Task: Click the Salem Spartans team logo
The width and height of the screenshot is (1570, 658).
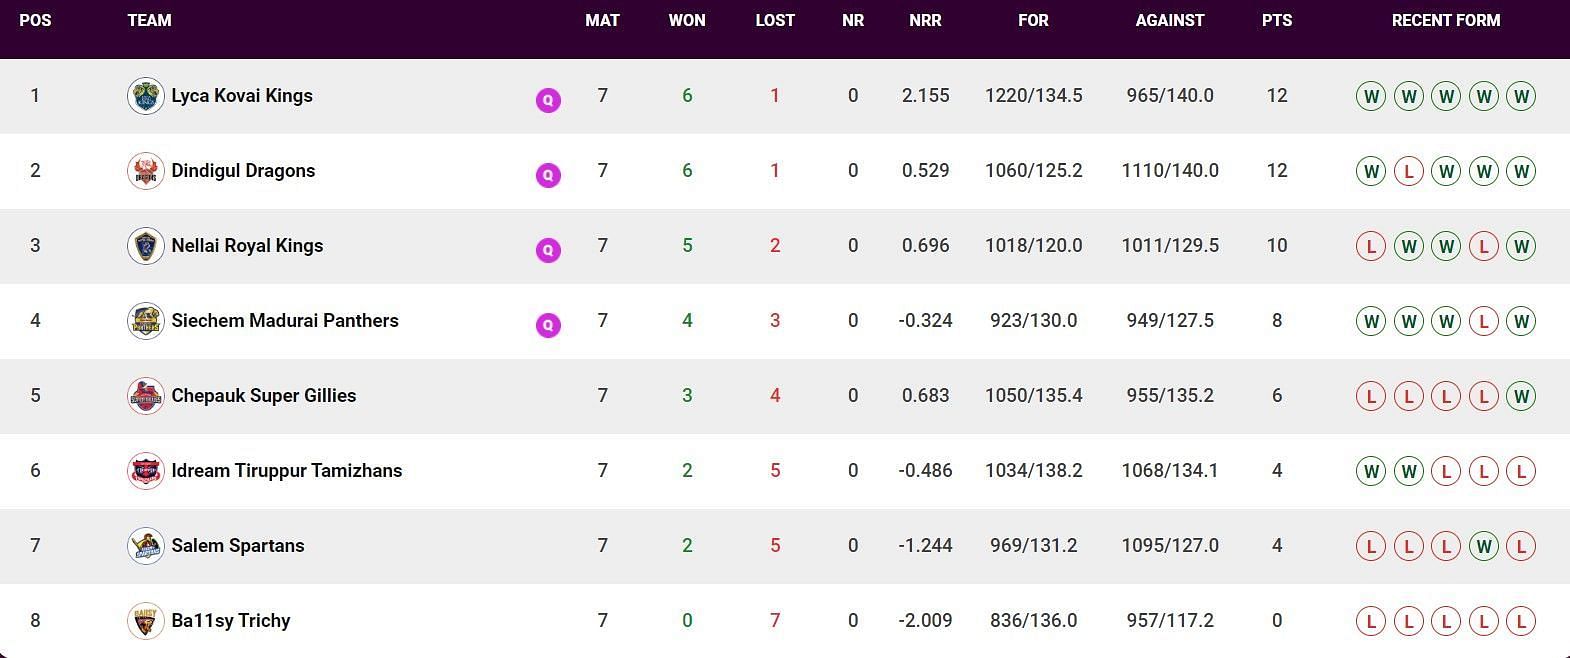Action: click(x=146, y=546)
